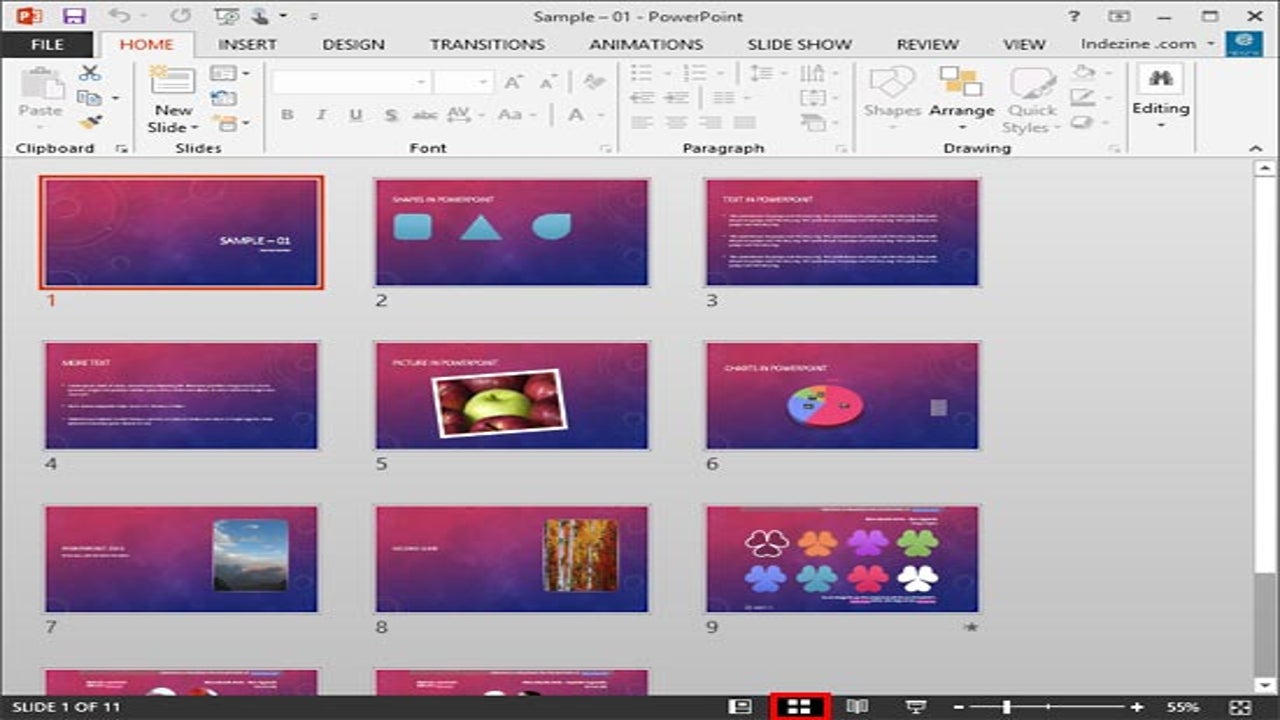The height and width of the screenshot is (720, 1280).
Task: Click the Format Painter brush icon
Action: (90, 122)
